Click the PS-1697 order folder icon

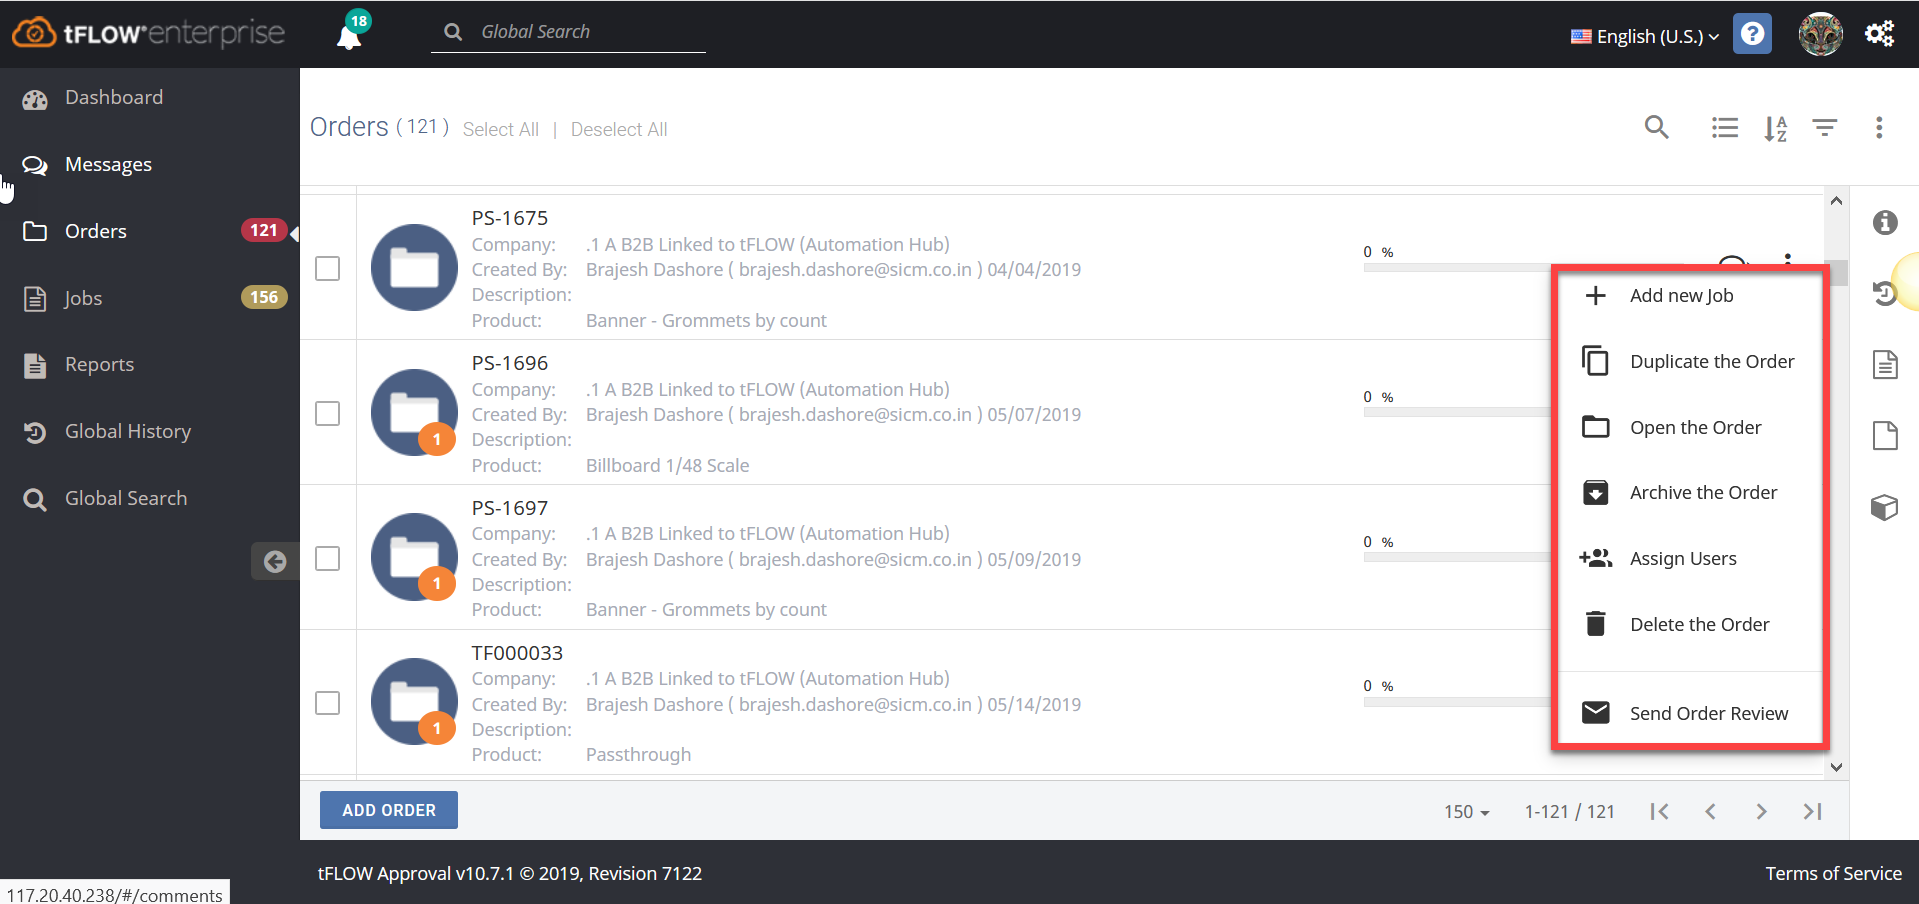click(414, 557)
